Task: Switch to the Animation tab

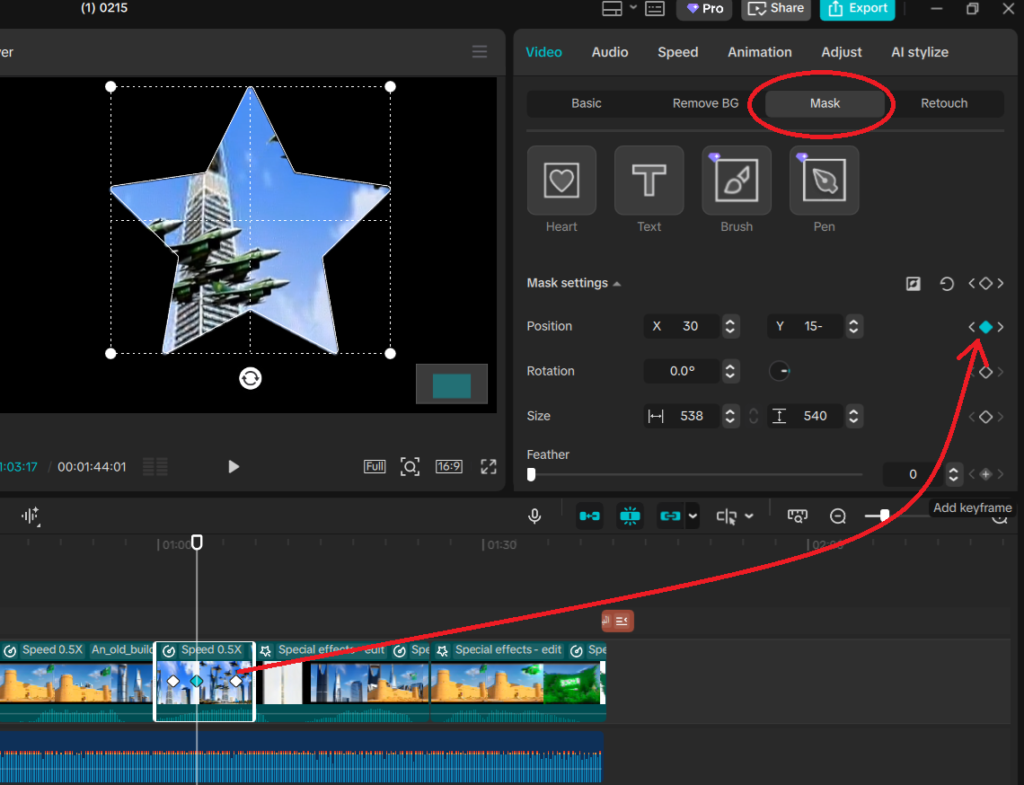Action: (759, 52)
